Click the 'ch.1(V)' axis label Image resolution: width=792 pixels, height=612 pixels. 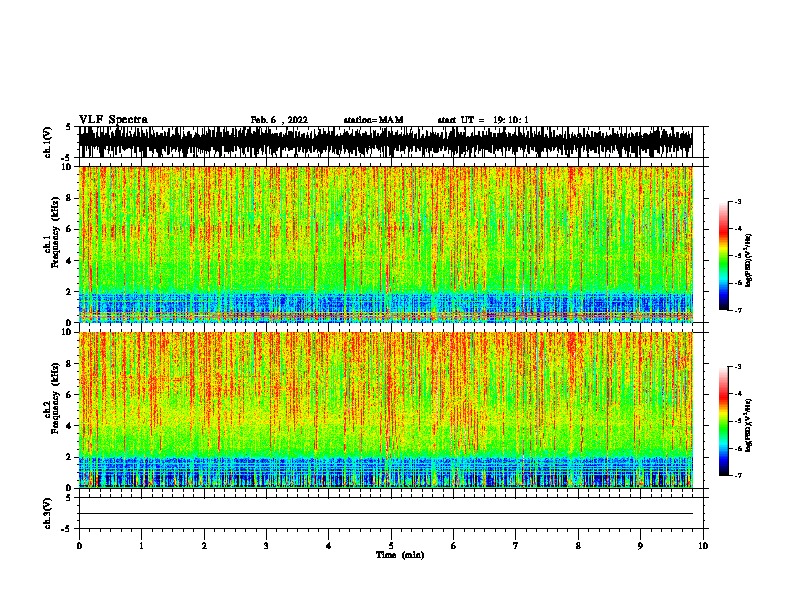point(47,142)
